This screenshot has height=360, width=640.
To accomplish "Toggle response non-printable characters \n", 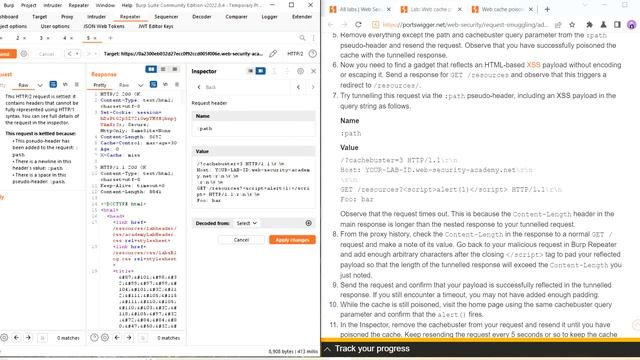I will pyautogui.click(x=165, y=84).
